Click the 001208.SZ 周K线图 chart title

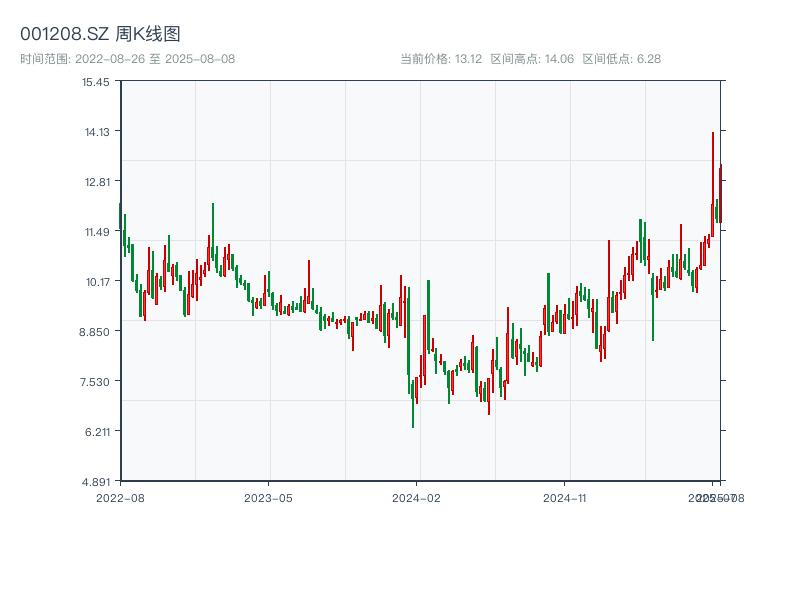pos(100,34)
